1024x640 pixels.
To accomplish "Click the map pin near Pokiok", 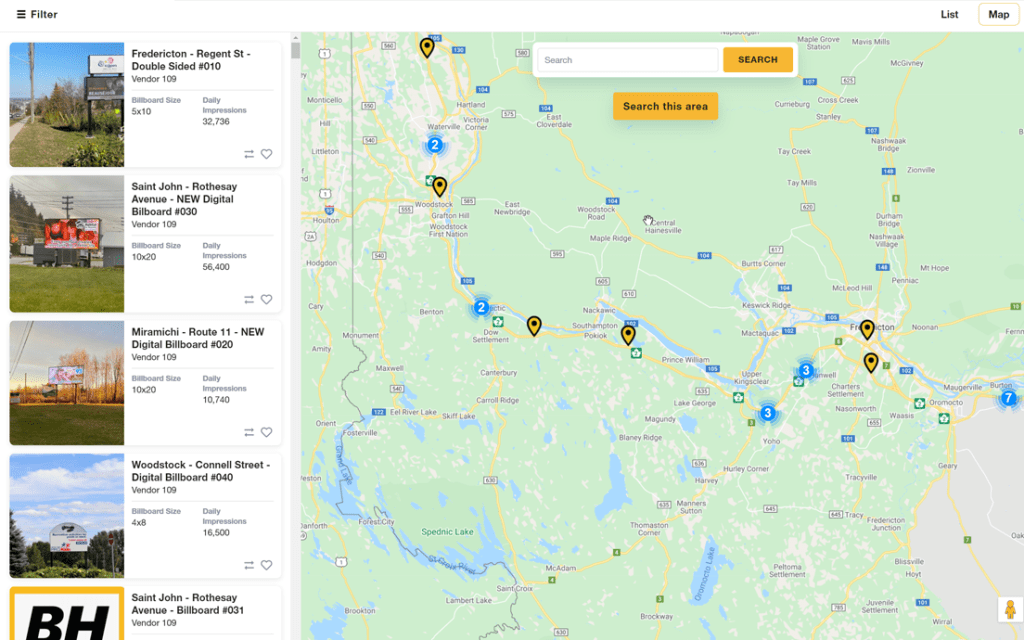I will (x=628, y=334).
